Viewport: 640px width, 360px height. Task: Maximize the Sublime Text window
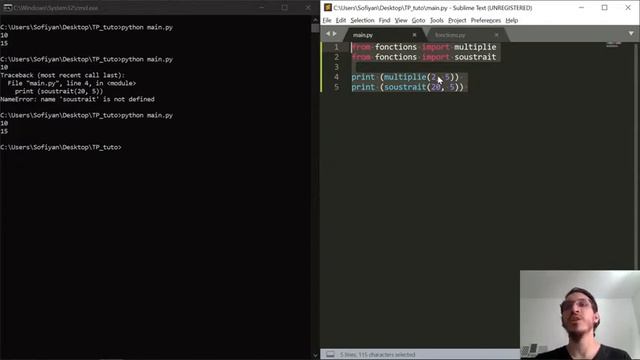tap(604, 8)
